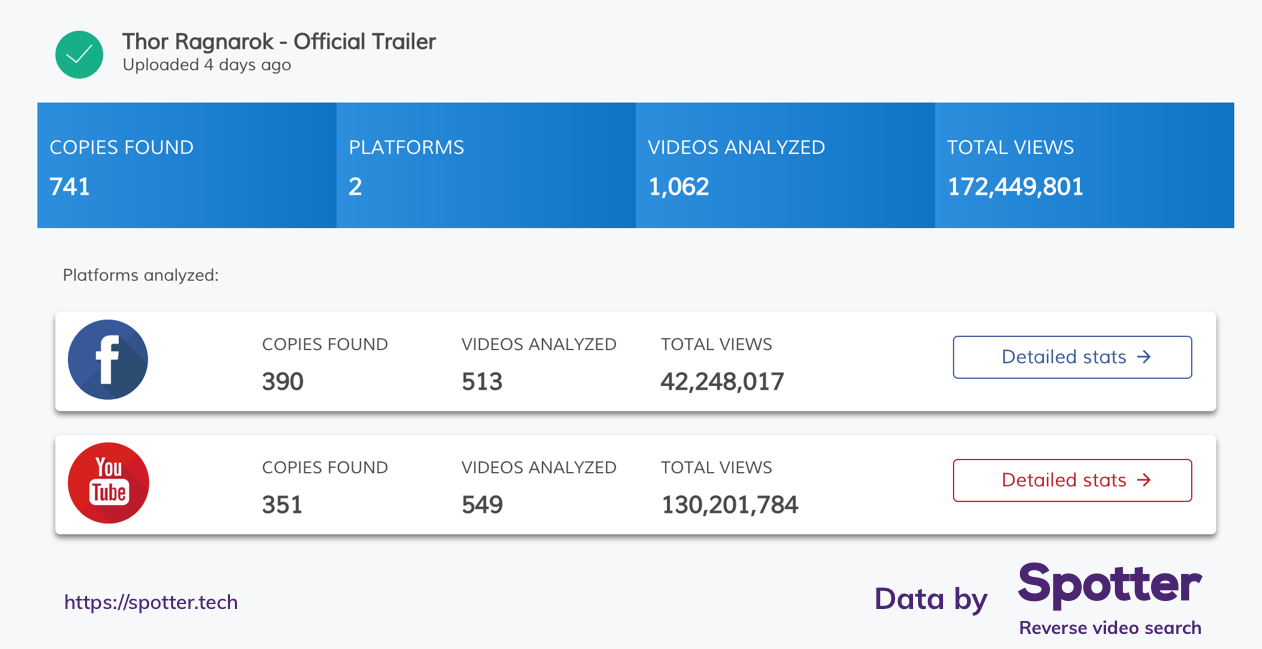
Task: Select the Videos Analyzed summary tile
Action: pos(785,166)
